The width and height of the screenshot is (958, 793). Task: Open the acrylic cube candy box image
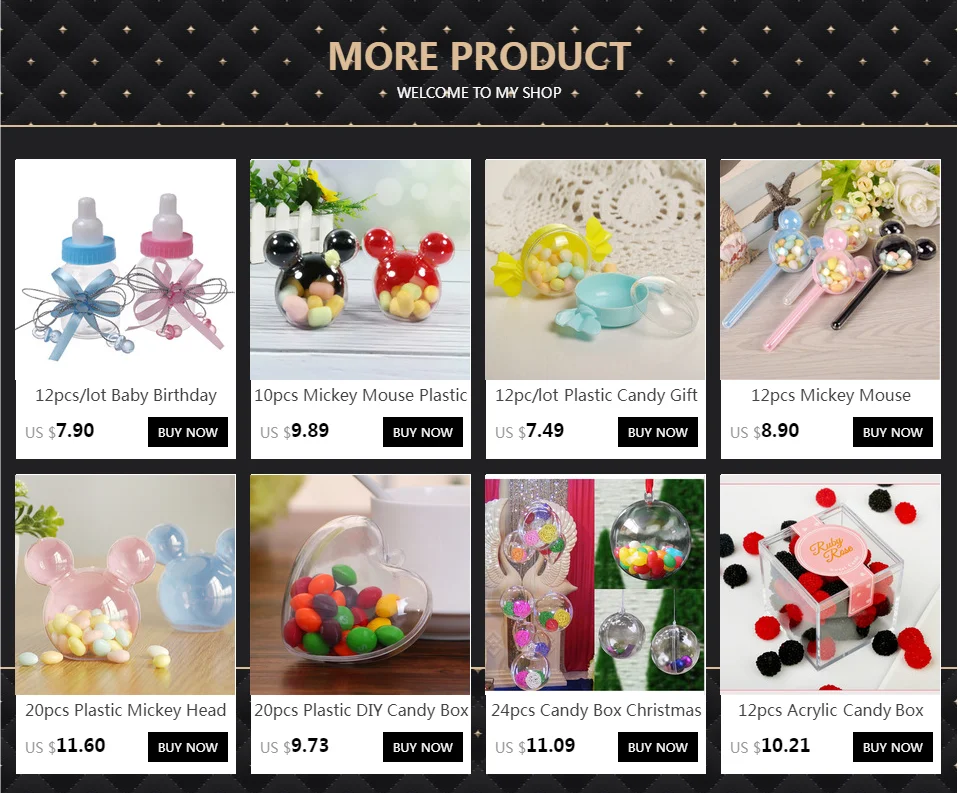pyautogui.click(x=830, y=585)
